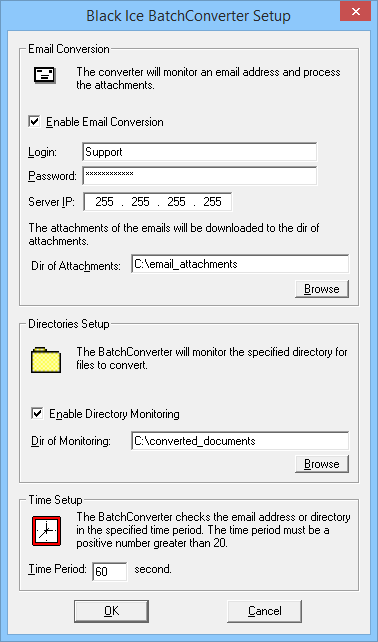Click the email envelope icon
The height and width of the screenshot is (642, 378).
tap(45, 76)
